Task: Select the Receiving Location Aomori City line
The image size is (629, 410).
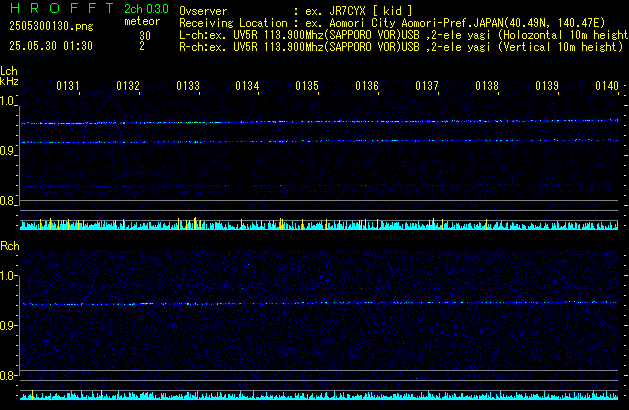Action: 392,23
